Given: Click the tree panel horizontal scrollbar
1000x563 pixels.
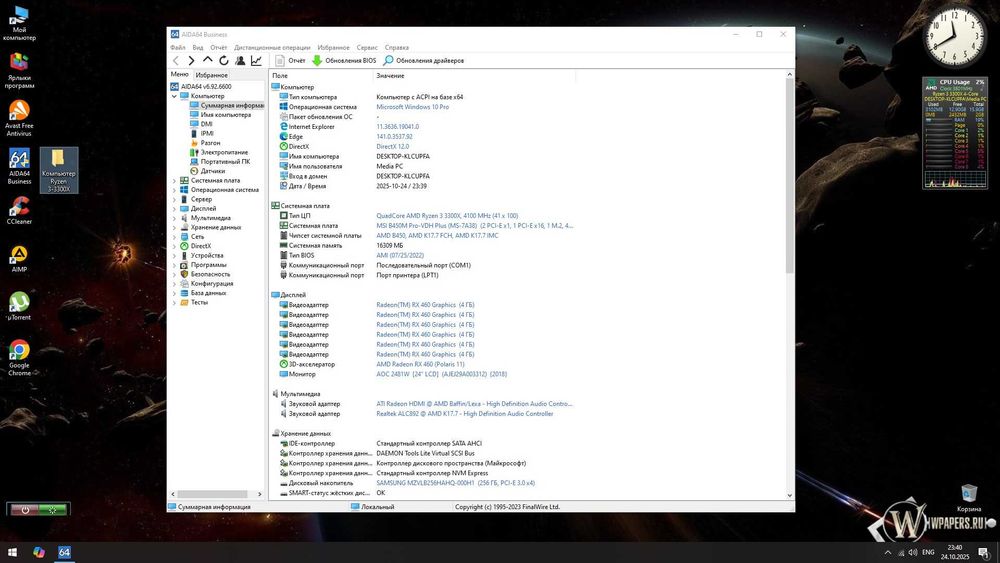Looking at the screenshot, I should coord(212,494).
